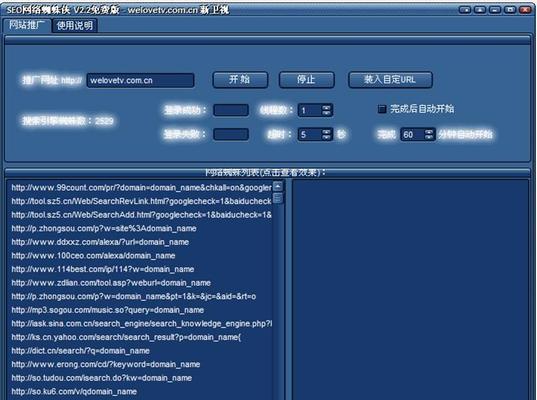
Task: Click the 装入自定URL button
Action: pyautogui.click(x=390, y=80)
